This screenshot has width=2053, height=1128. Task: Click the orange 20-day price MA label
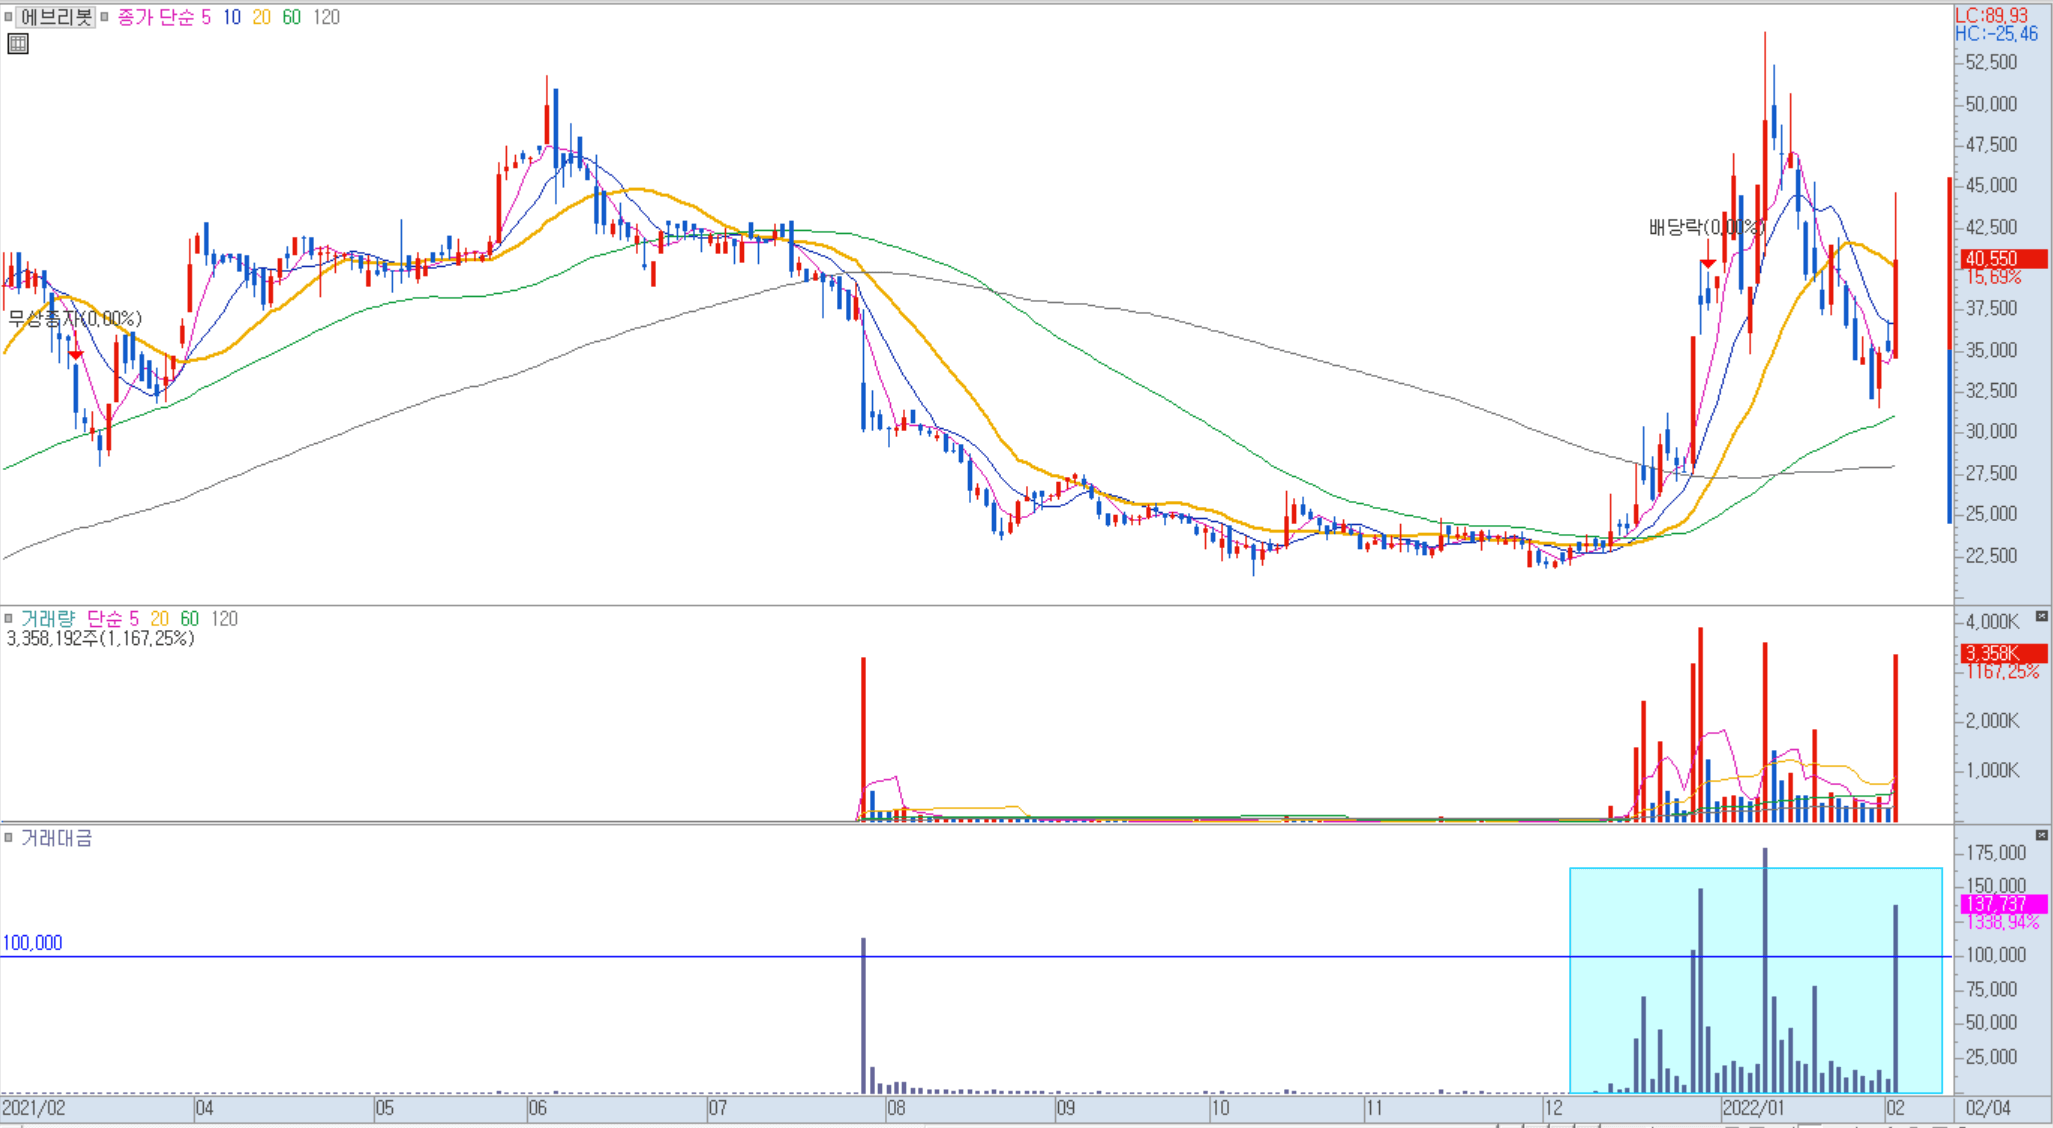coord(261,17)
